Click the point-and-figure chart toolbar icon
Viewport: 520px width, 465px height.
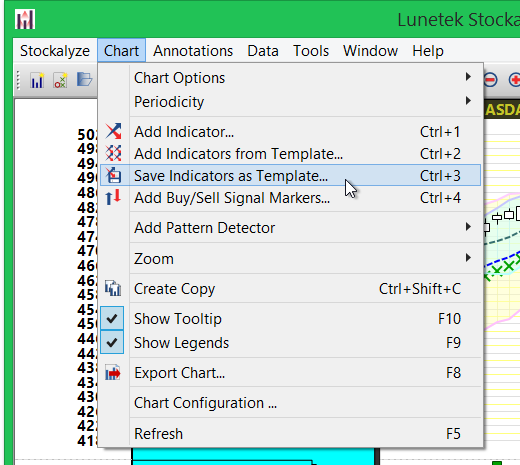point(60,80)
